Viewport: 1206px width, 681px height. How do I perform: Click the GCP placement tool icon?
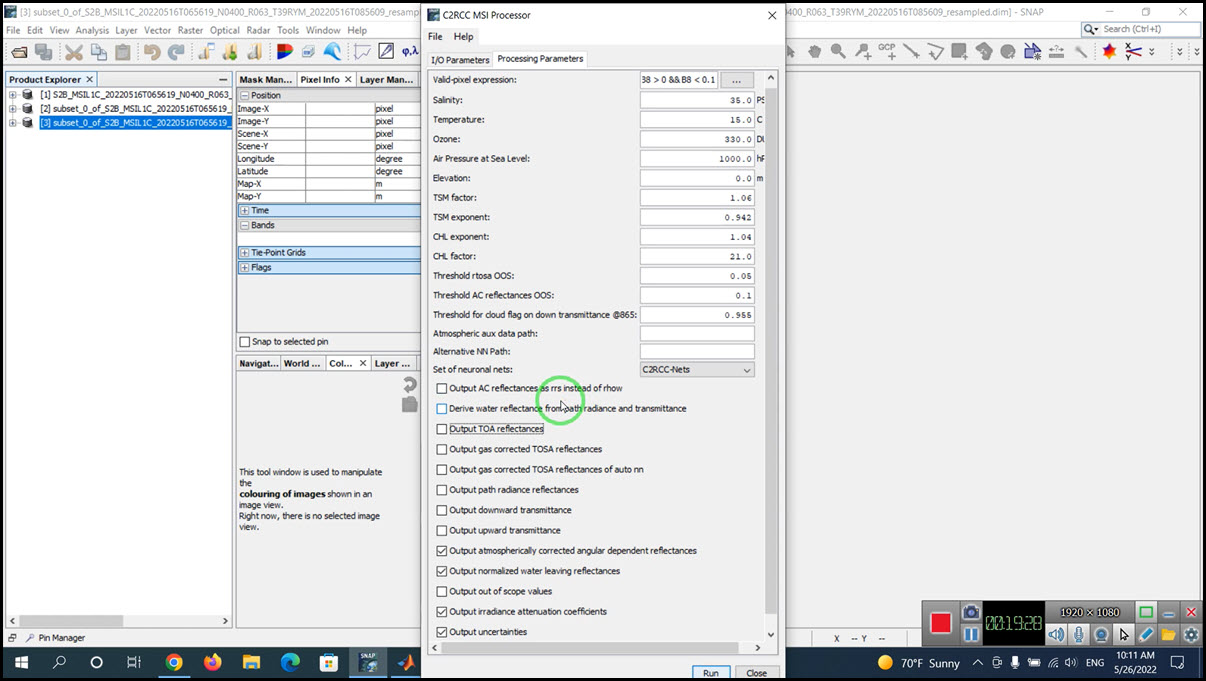point(886,52)
